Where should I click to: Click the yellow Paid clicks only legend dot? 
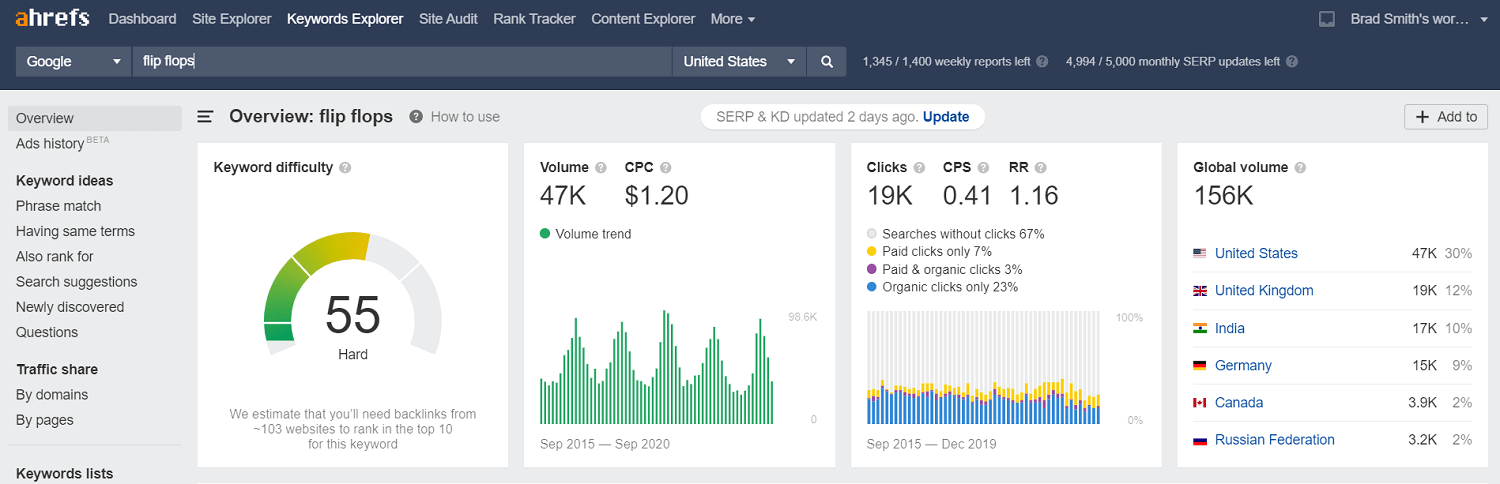click(x=872, y=252)
